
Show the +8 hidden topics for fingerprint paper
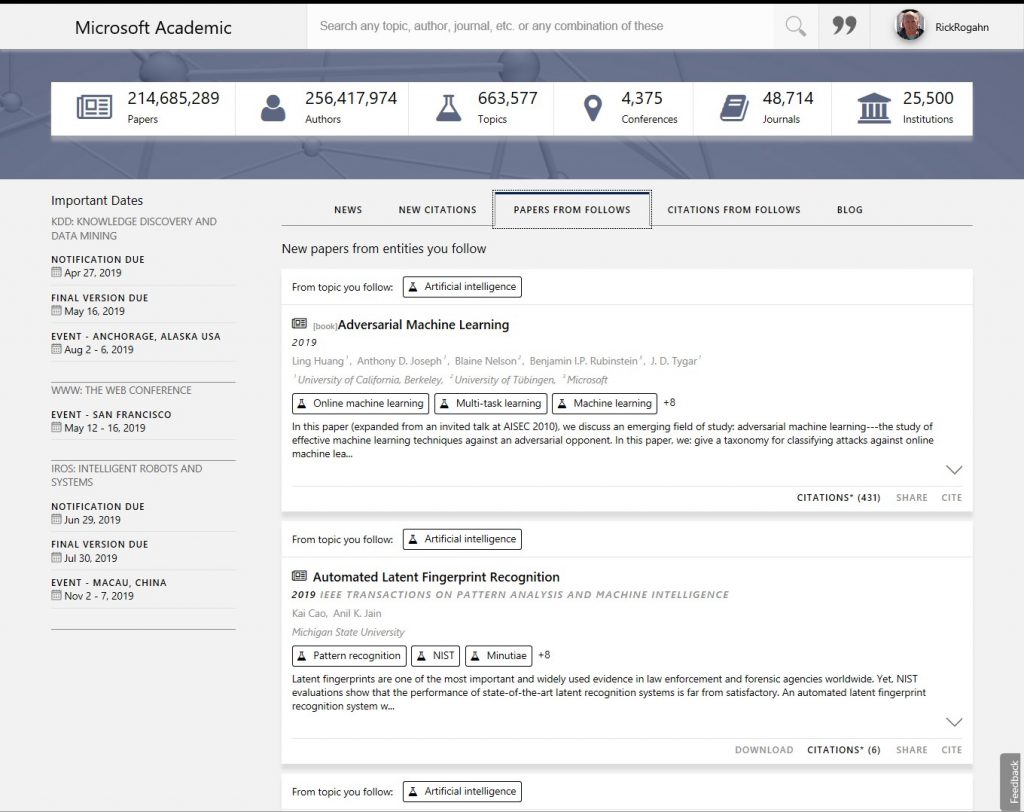[541, 656]
